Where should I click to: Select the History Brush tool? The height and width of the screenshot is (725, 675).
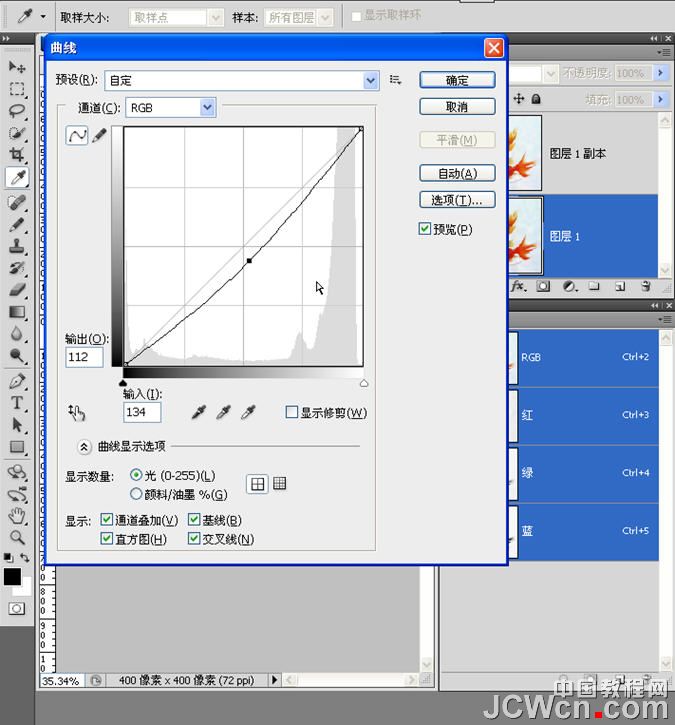point(17,268)
